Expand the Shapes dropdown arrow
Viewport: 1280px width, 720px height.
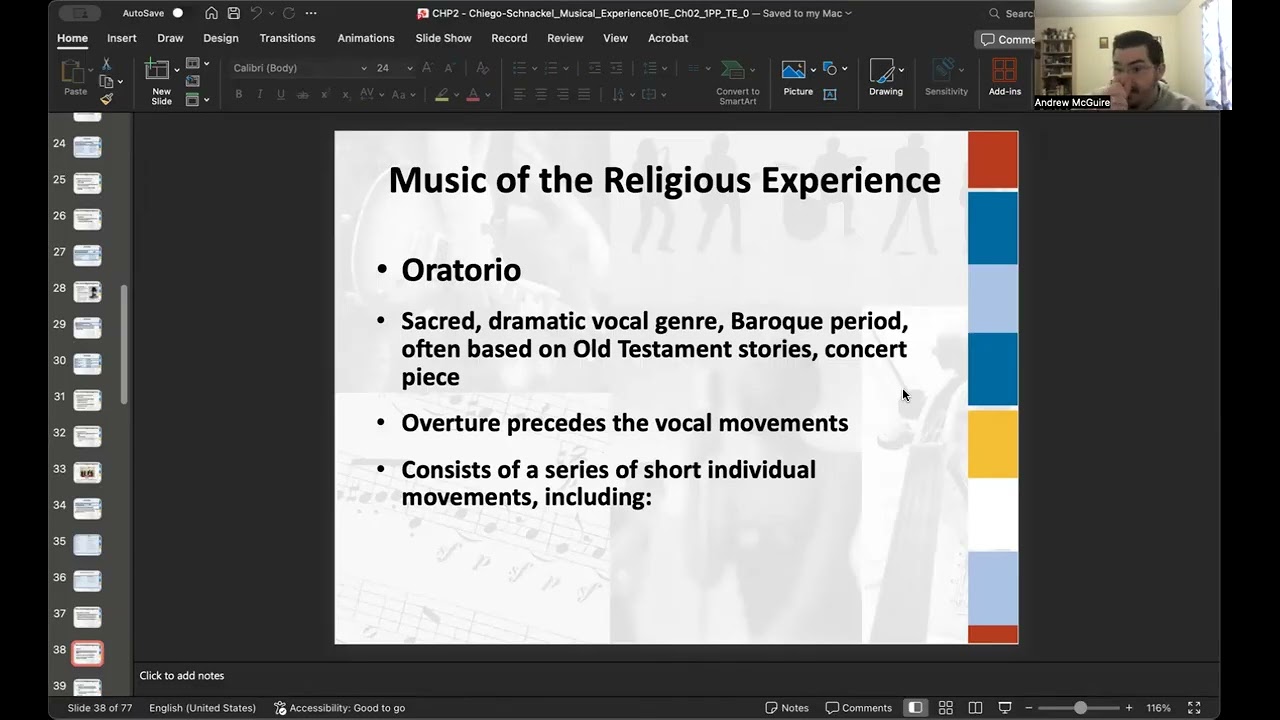coord(845,69)
